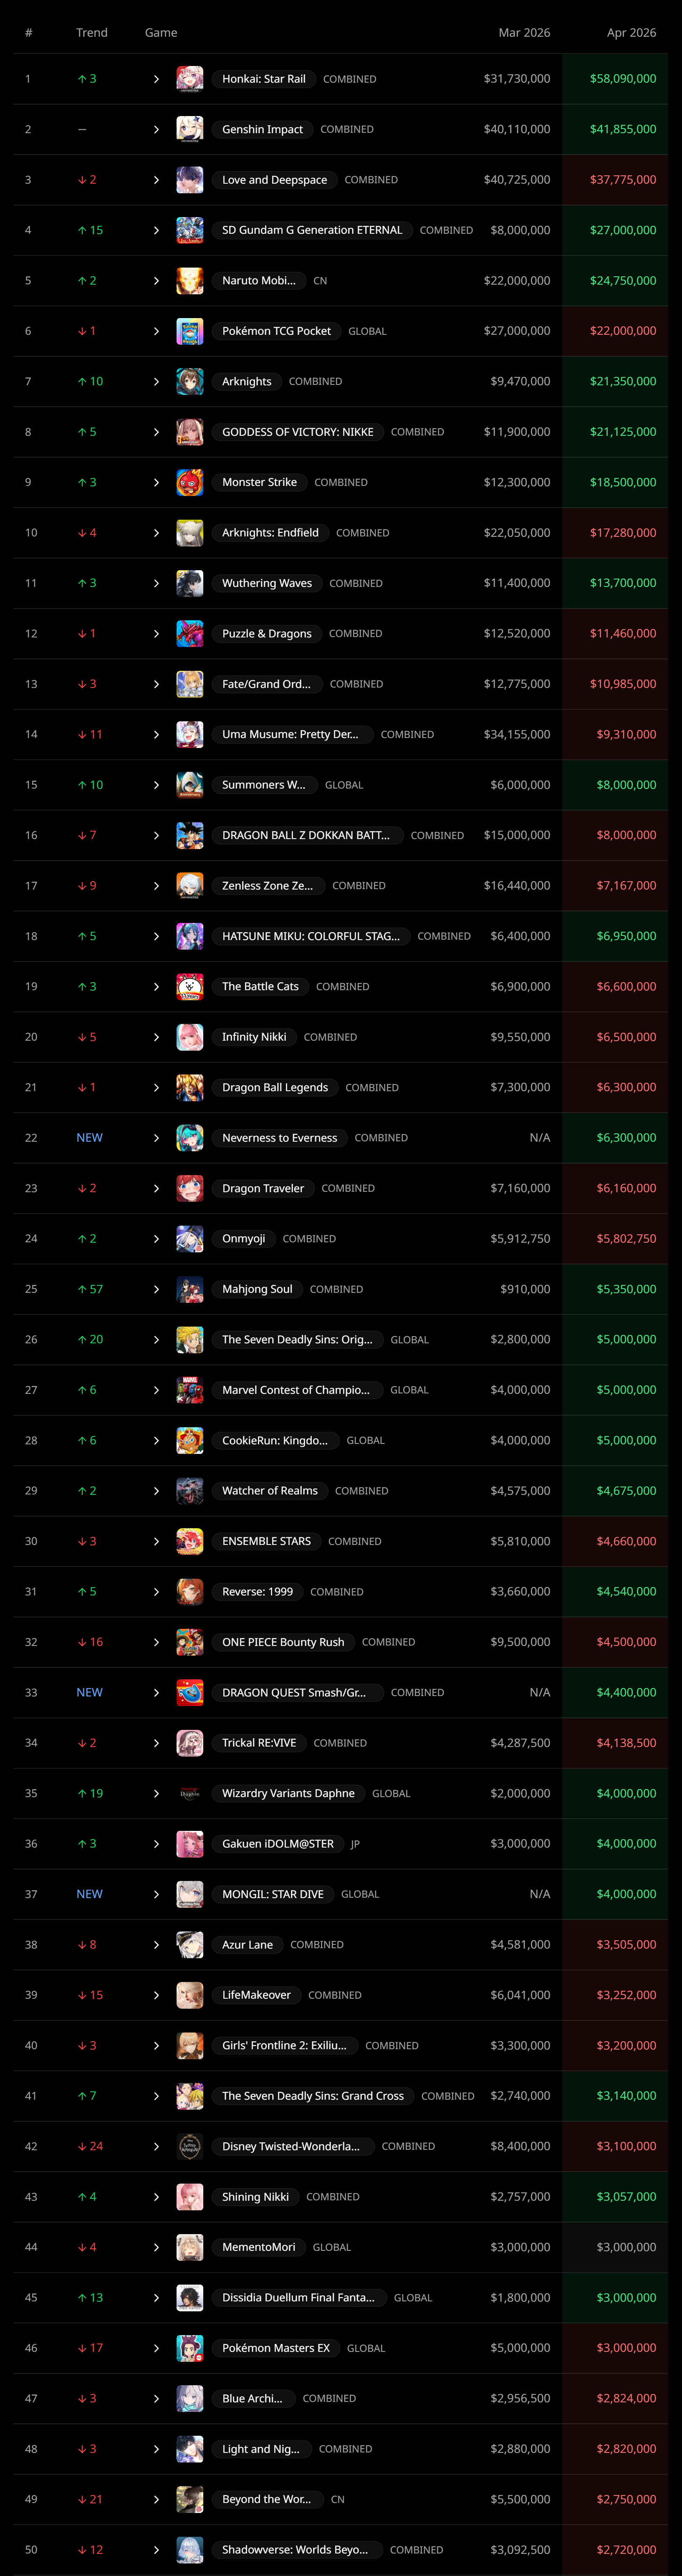Click the Honkai: Star Rail game icon
Image resolution: width=682 pixels, height=2576 pixels.
tap(190, 79)
